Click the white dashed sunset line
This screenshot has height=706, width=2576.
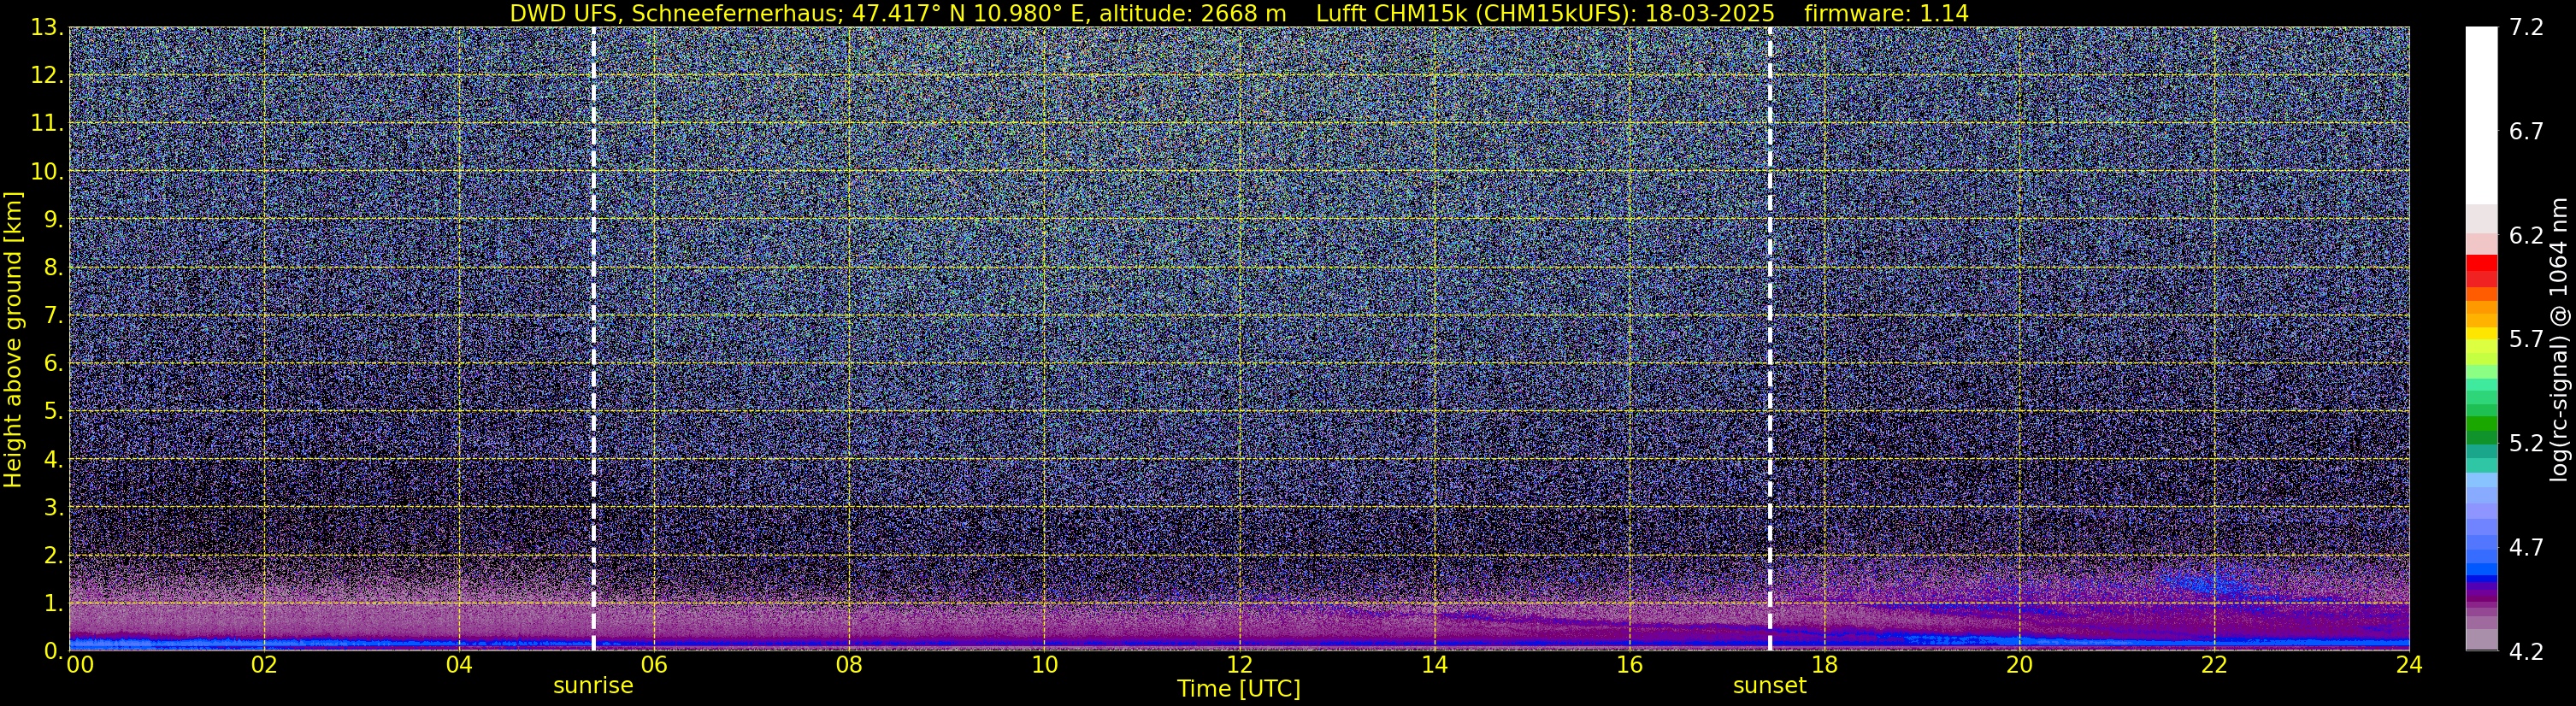1769,339
